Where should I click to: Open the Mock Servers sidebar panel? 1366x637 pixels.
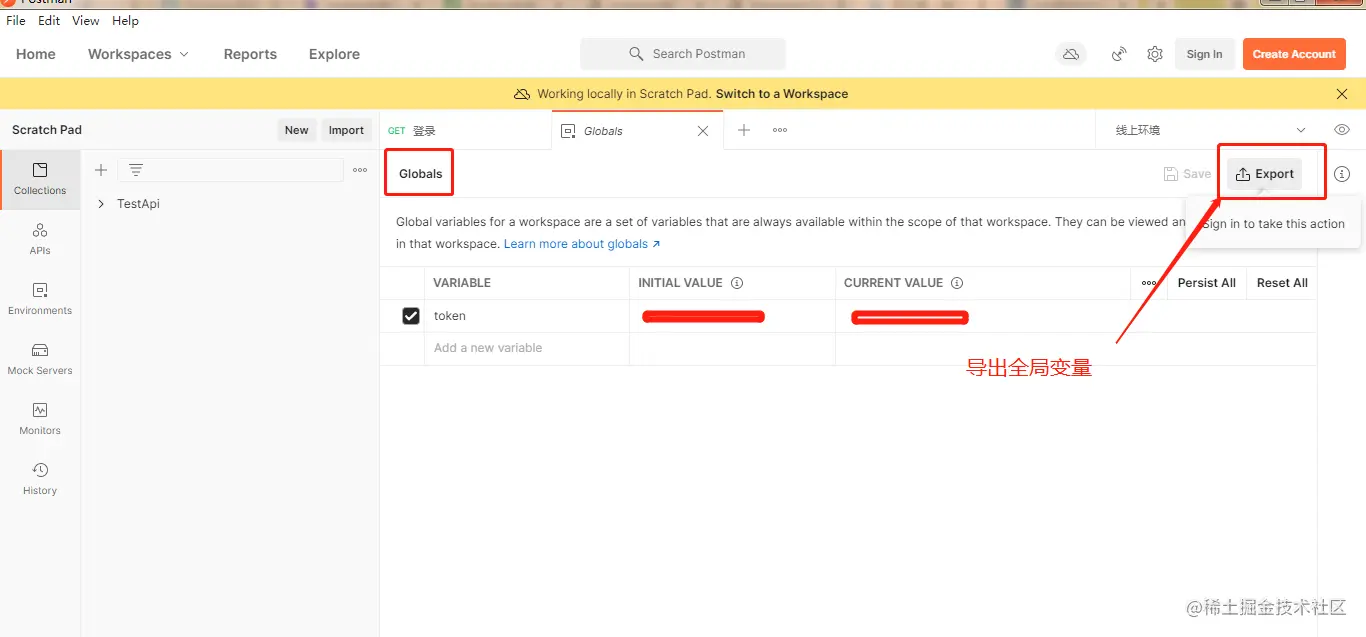pyautogui.click(x=40, y=359)
